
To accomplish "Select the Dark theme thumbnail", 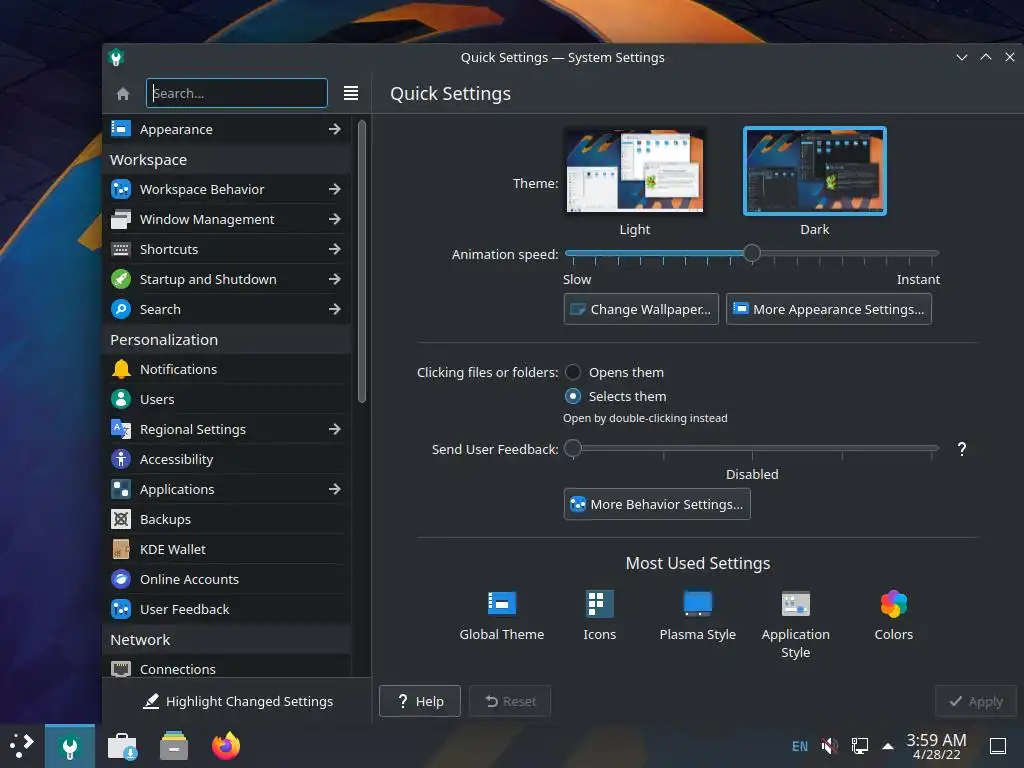I will (814, 170).
